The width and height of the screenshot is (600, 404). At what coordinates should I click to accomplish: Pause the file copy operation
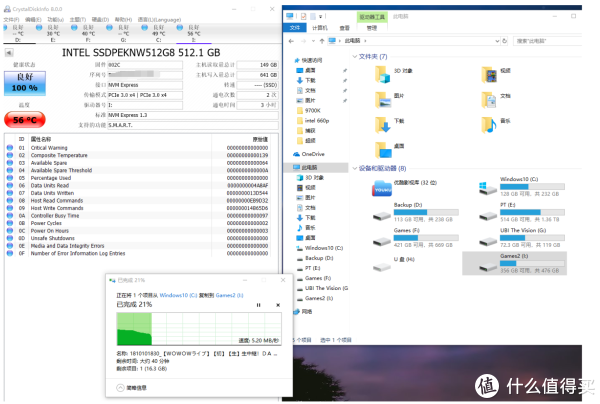click(x=259, y=305)
